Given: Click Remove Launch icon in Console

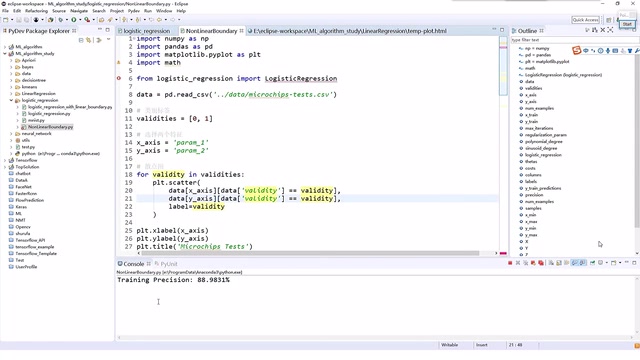Looking at the screenshot, I should point(518,263).
